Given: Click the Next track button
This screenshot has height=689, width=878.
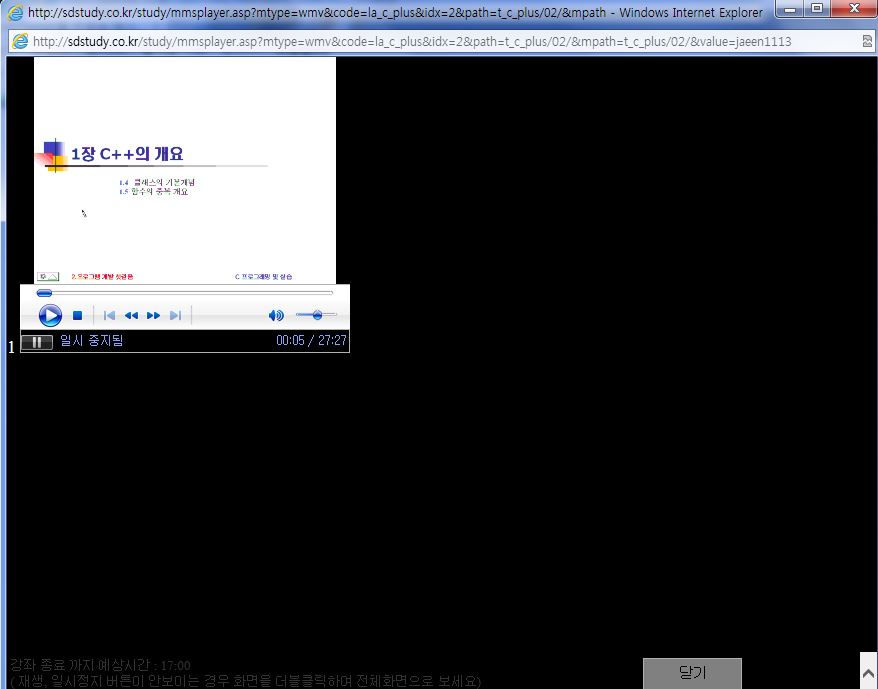Looking at the screenshot, I should coord(175,316).
